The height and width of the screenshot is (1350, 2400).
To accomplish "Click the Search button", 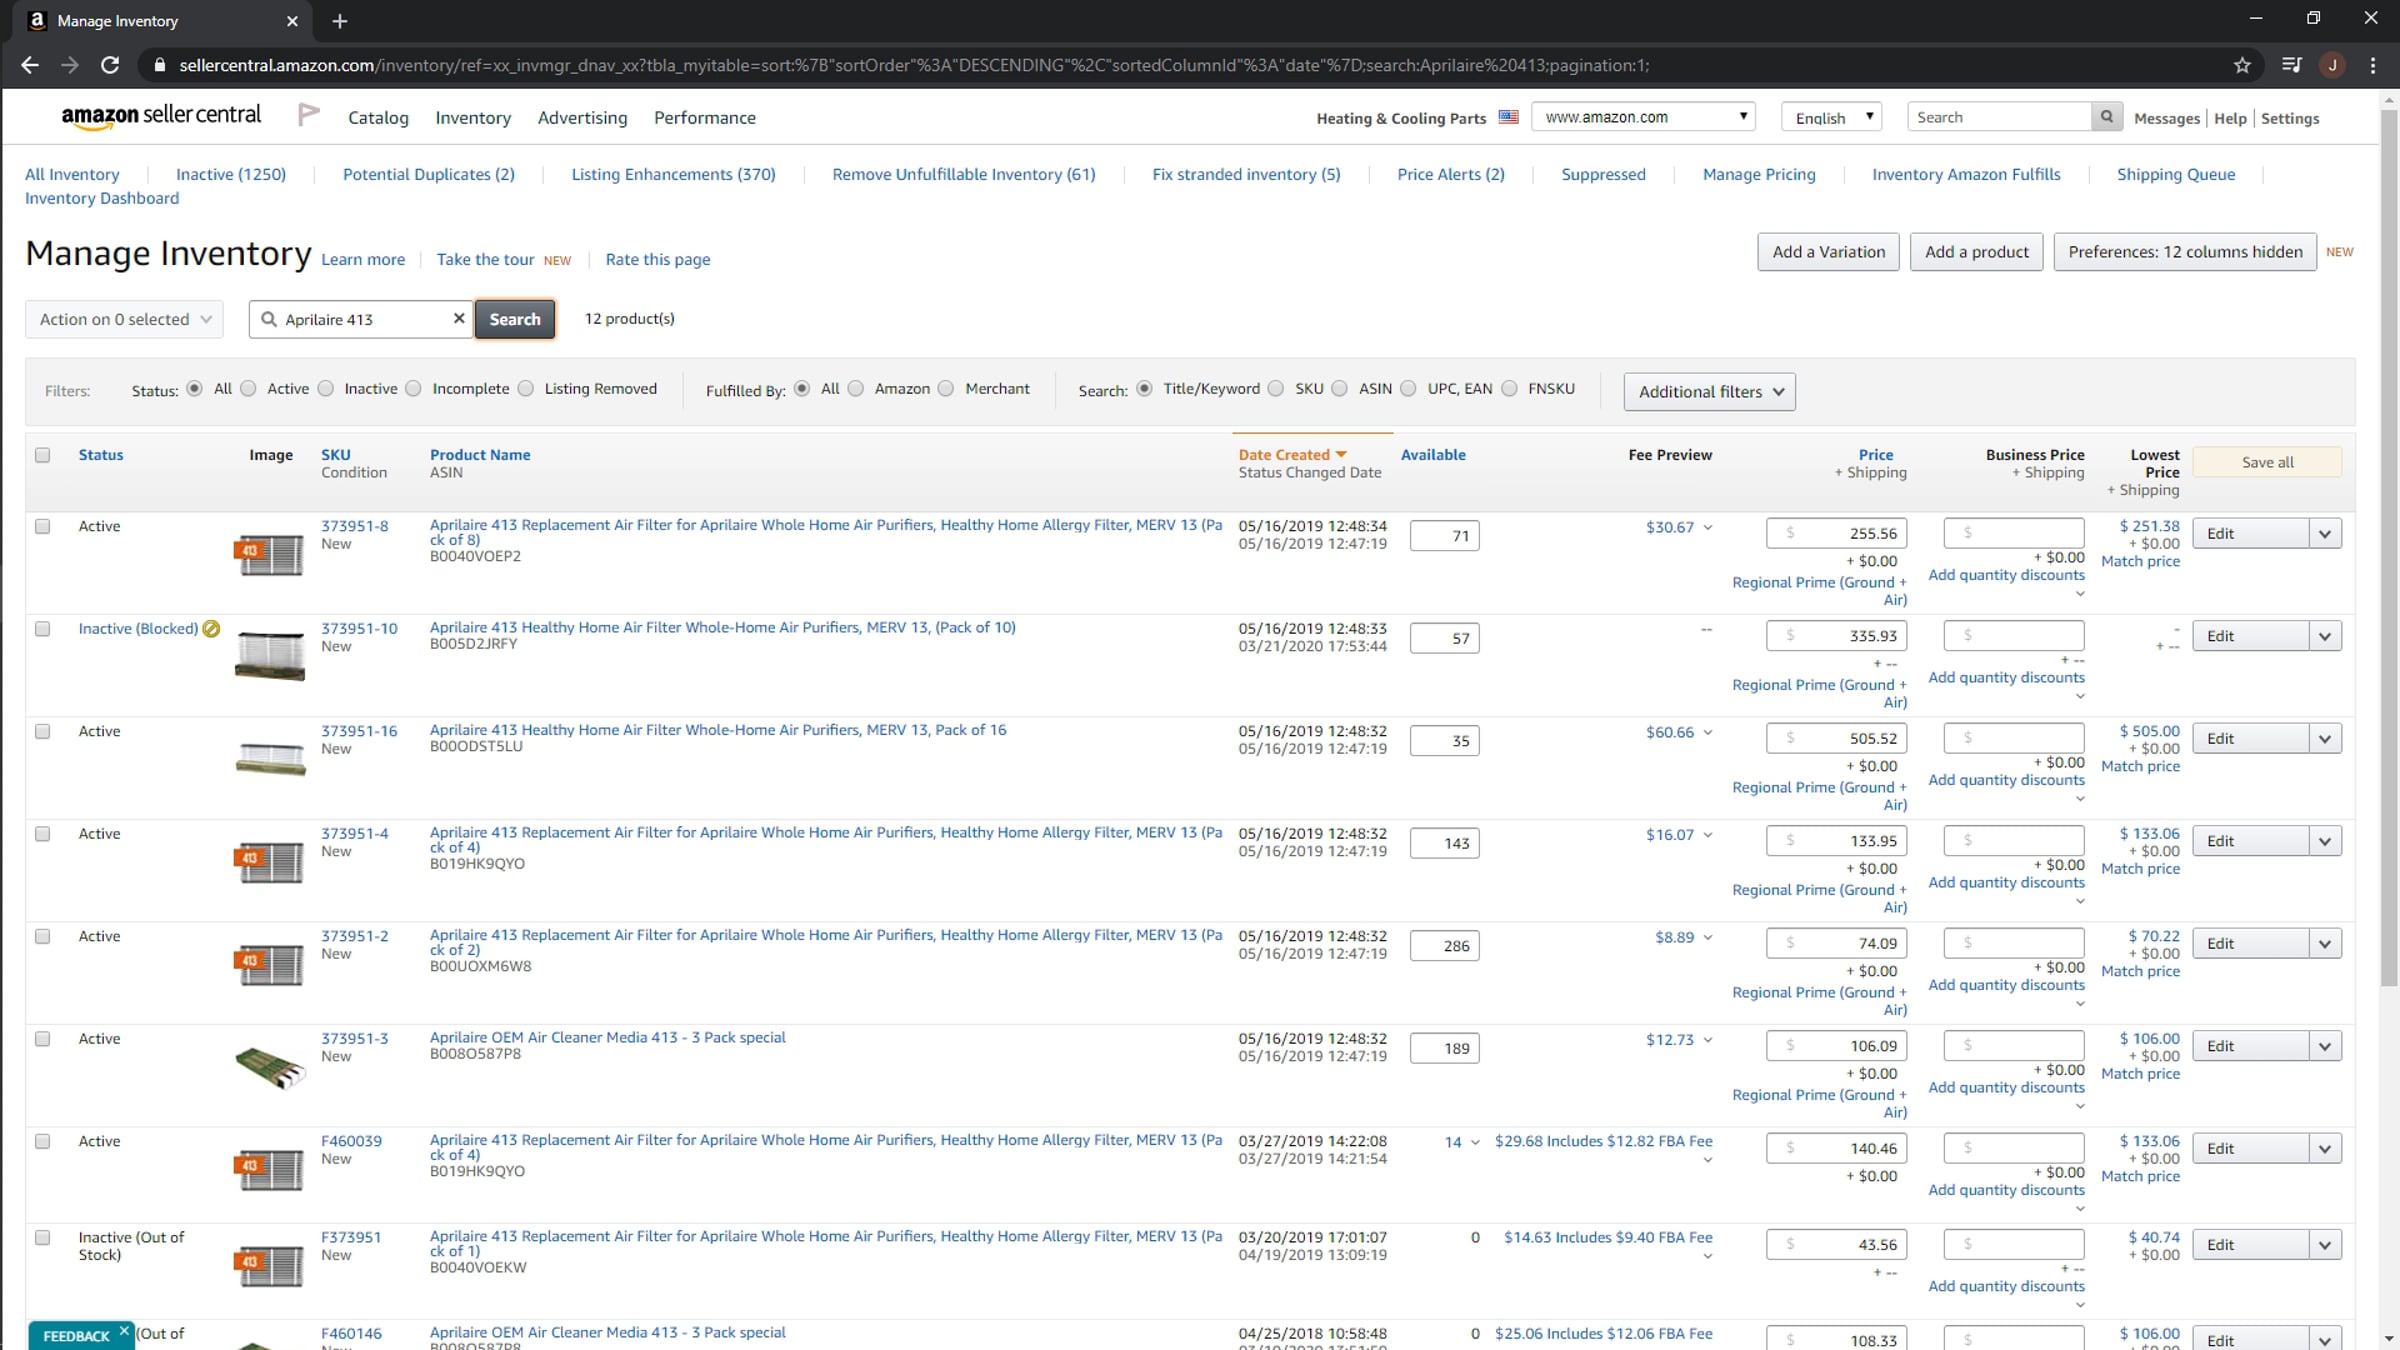I will tap(515, 319).
